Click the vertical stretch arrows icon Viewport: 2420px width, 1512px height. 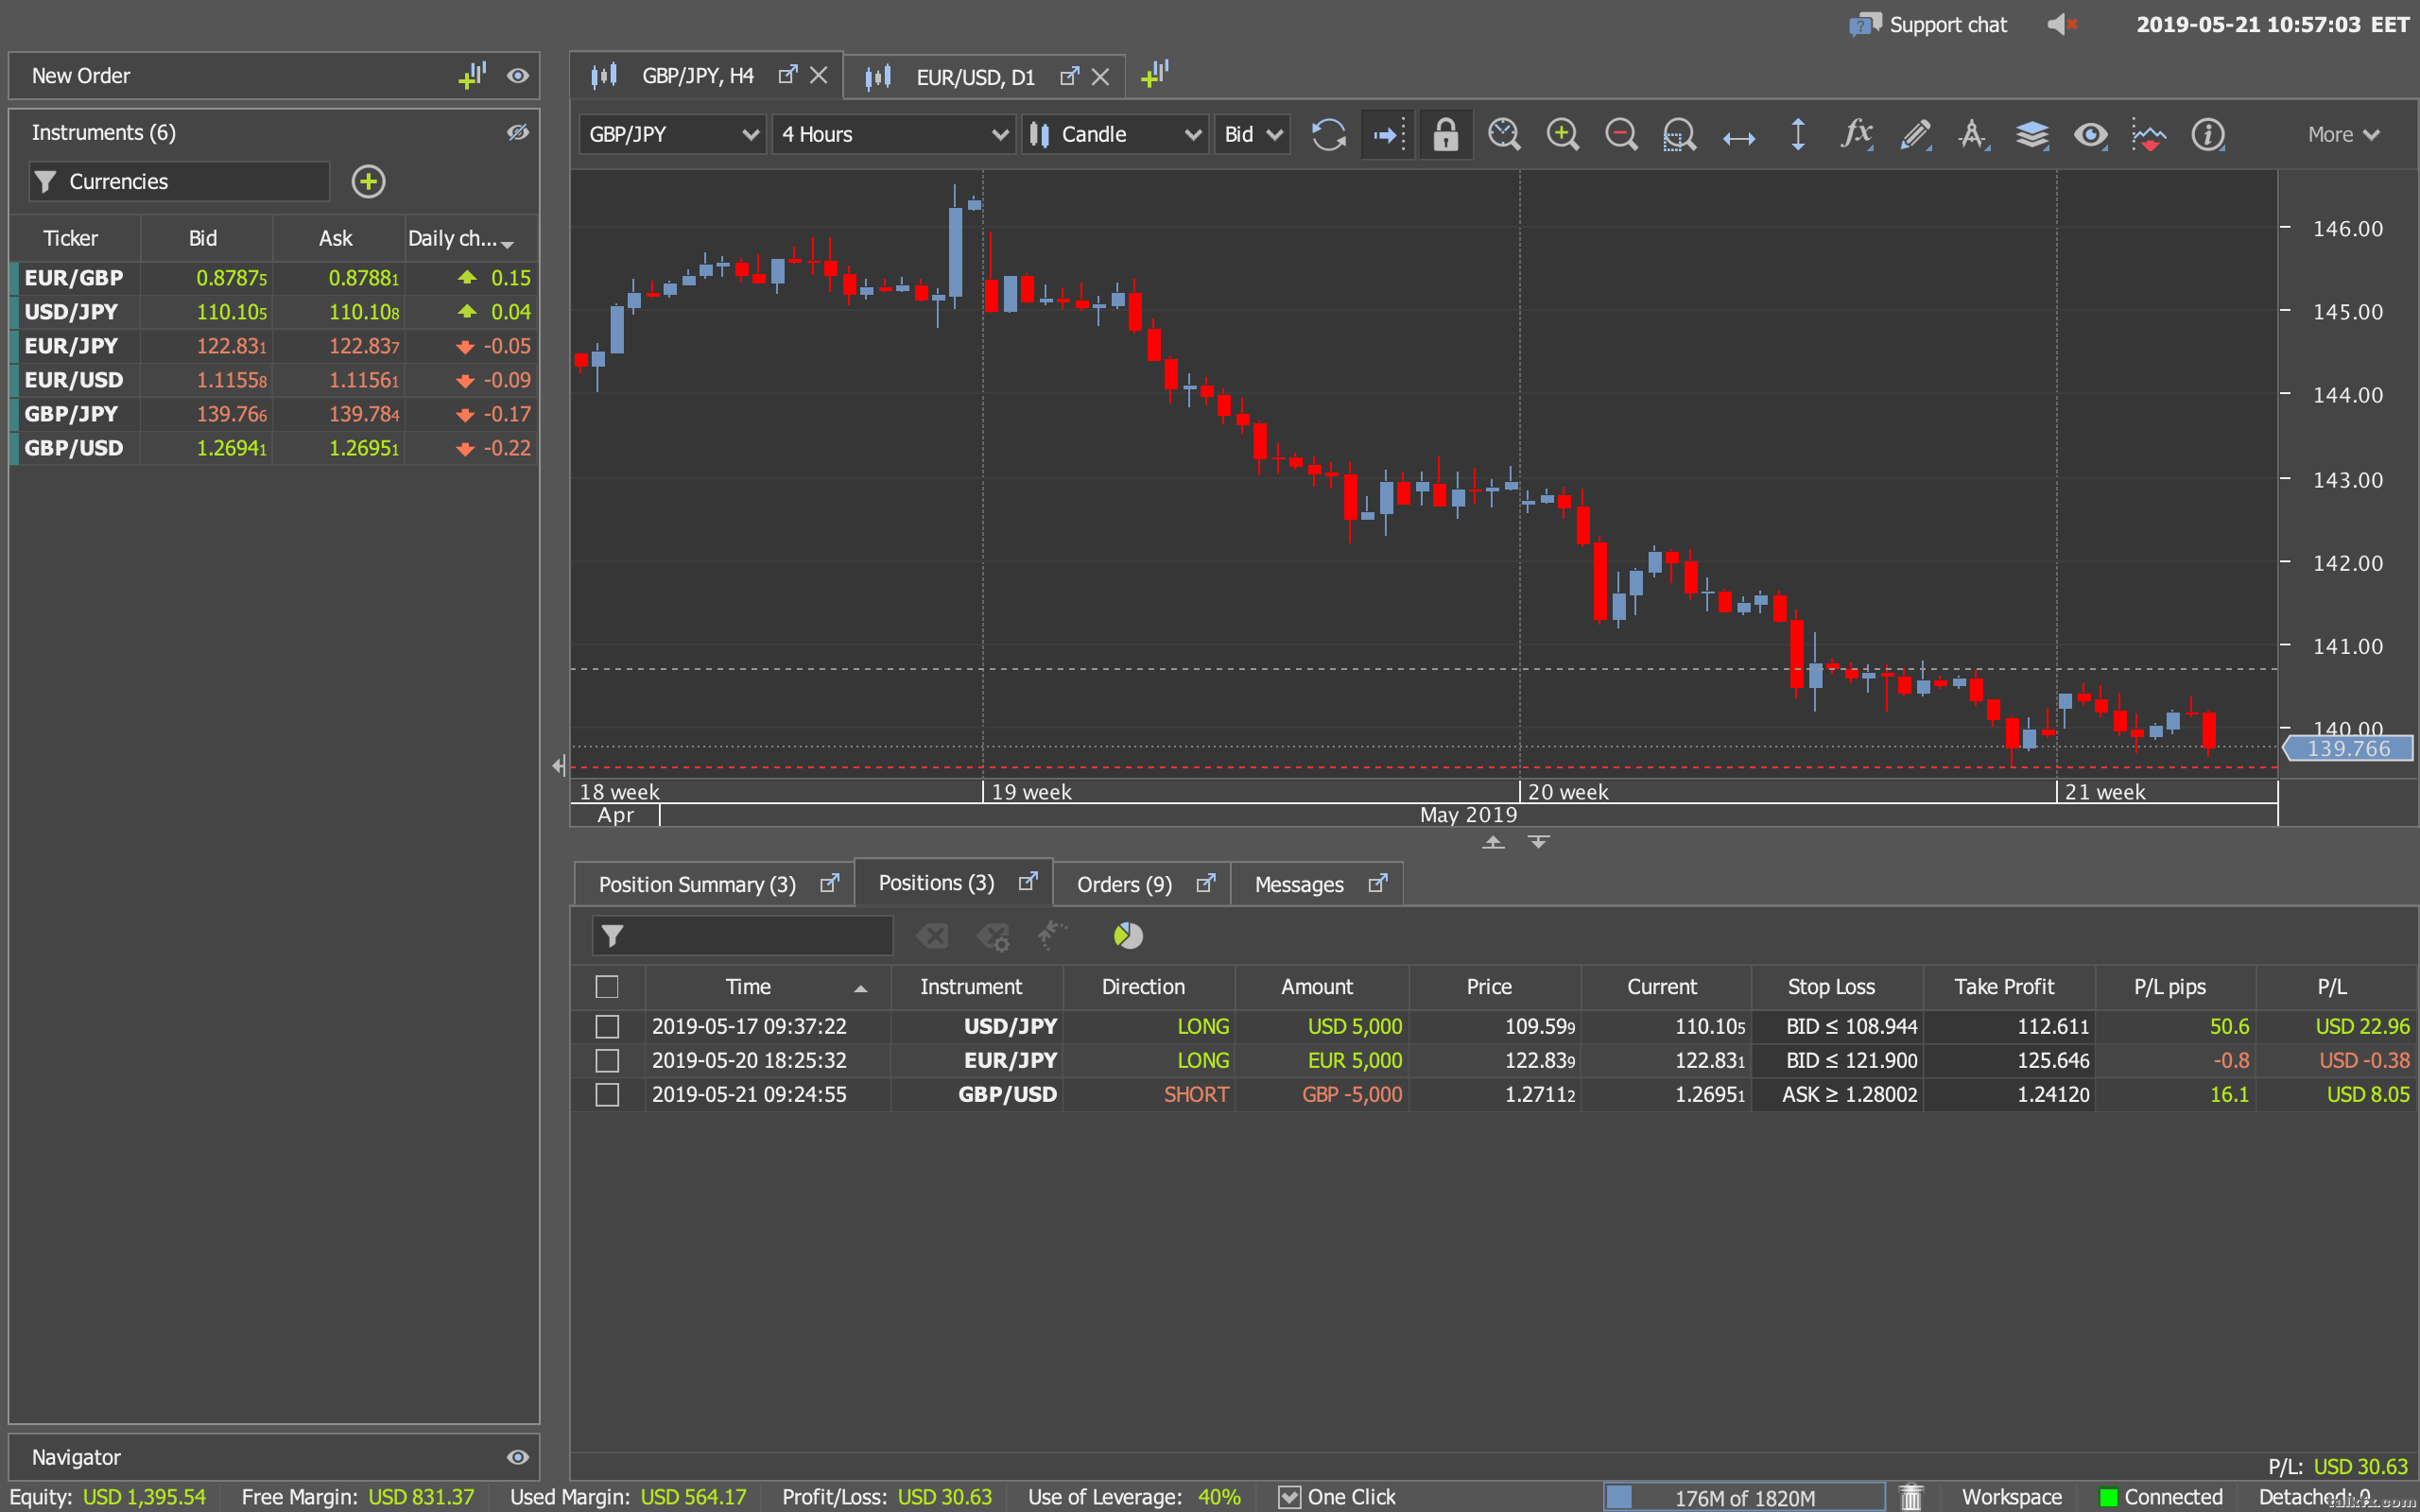click(1797, 134)
